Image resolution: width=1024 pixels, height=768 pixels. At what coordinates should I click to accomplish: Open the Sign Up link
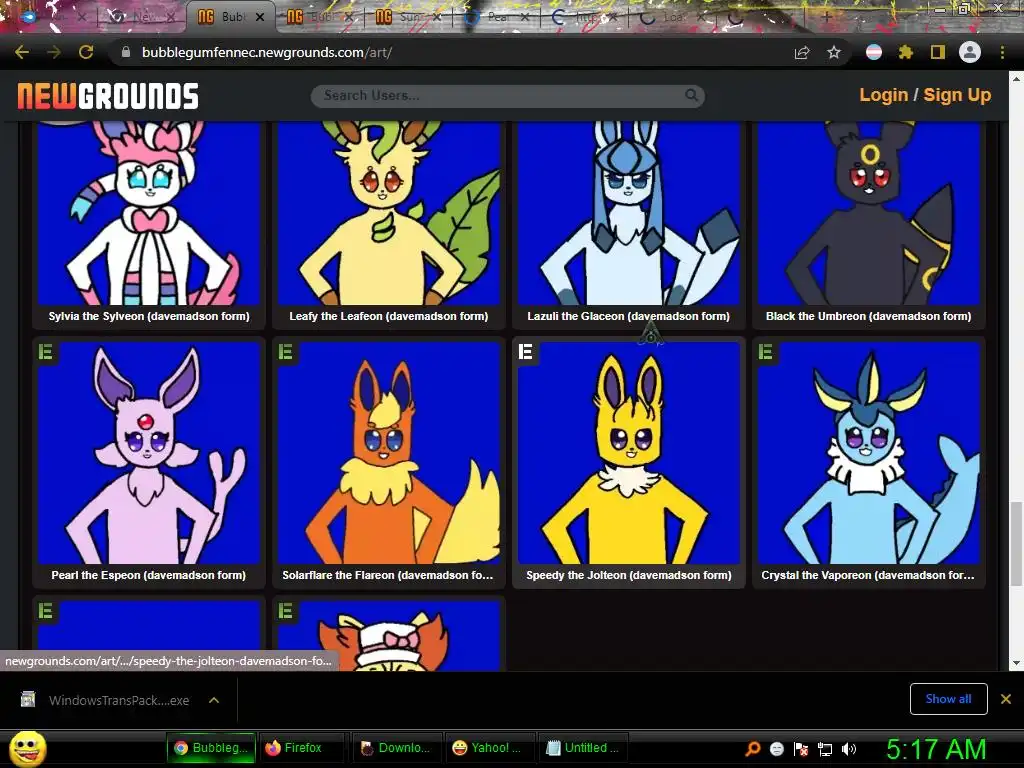(957, 95)
